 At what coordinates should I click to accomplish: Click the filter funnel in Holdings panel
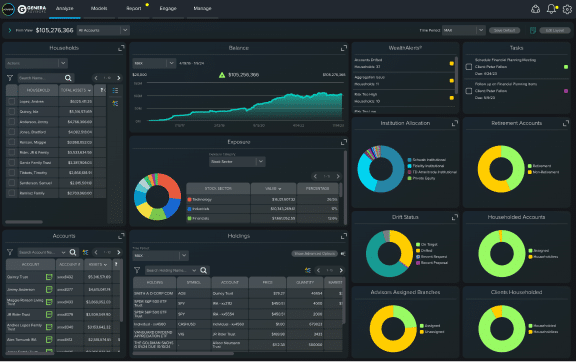point(137,270)
